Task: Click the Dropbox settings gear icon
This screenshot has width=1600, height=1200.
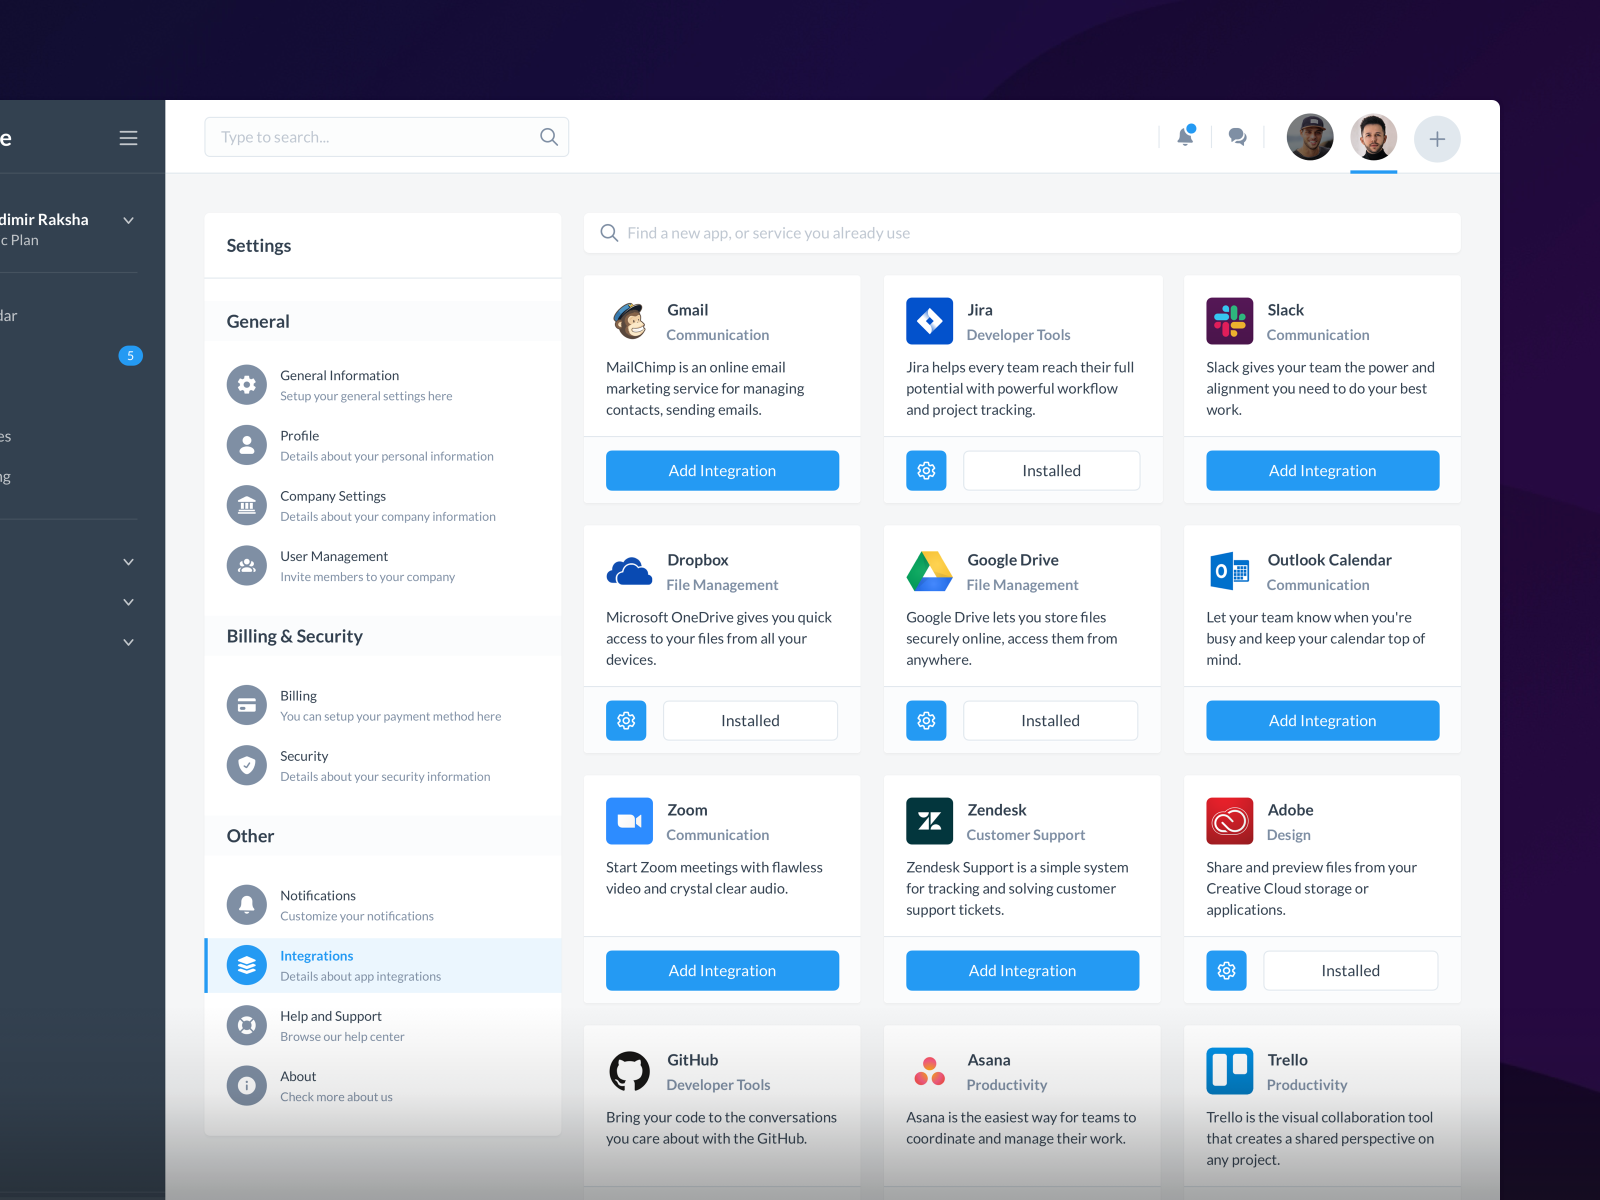Action: (626, 720)
